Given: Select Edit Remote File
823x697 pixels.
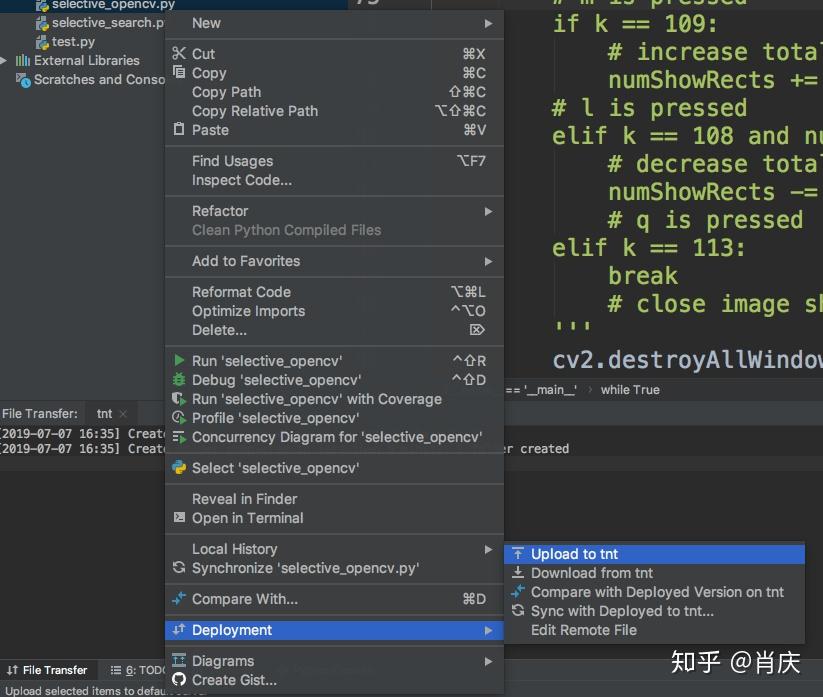Looking at the screenshot, I should 654,630.
